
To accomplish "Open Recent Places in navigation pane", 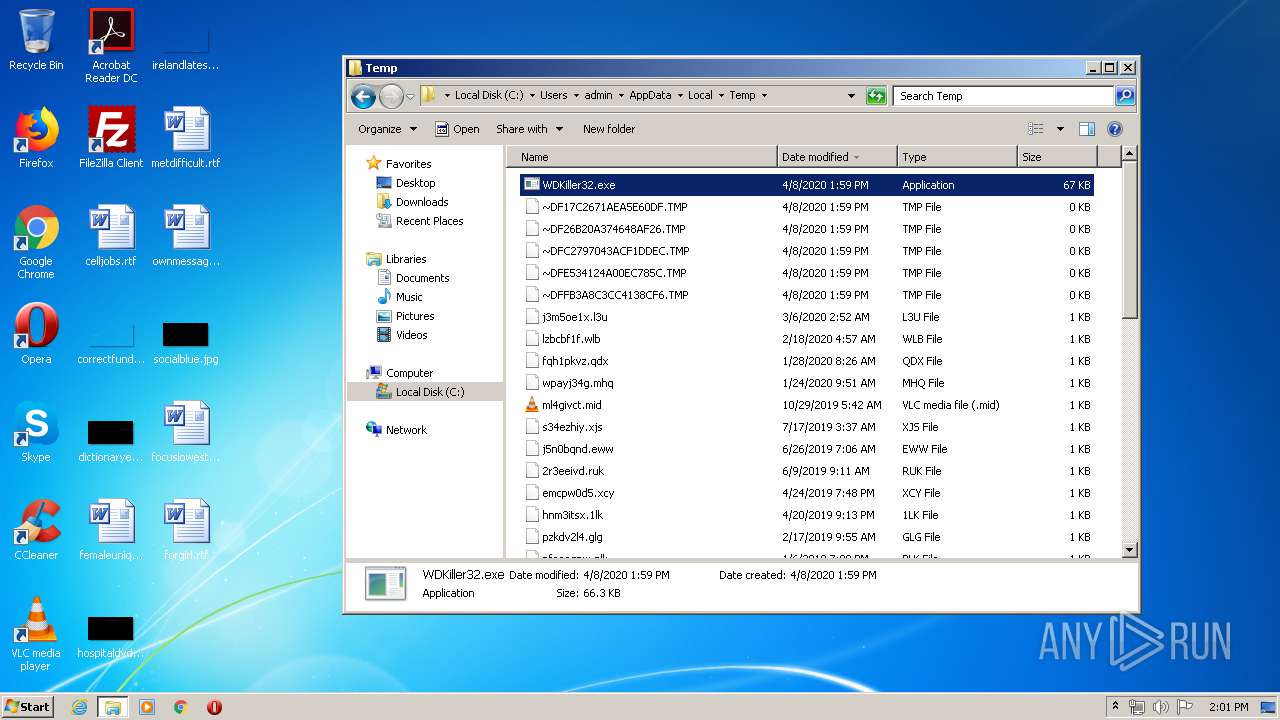I will pos(429,221).
